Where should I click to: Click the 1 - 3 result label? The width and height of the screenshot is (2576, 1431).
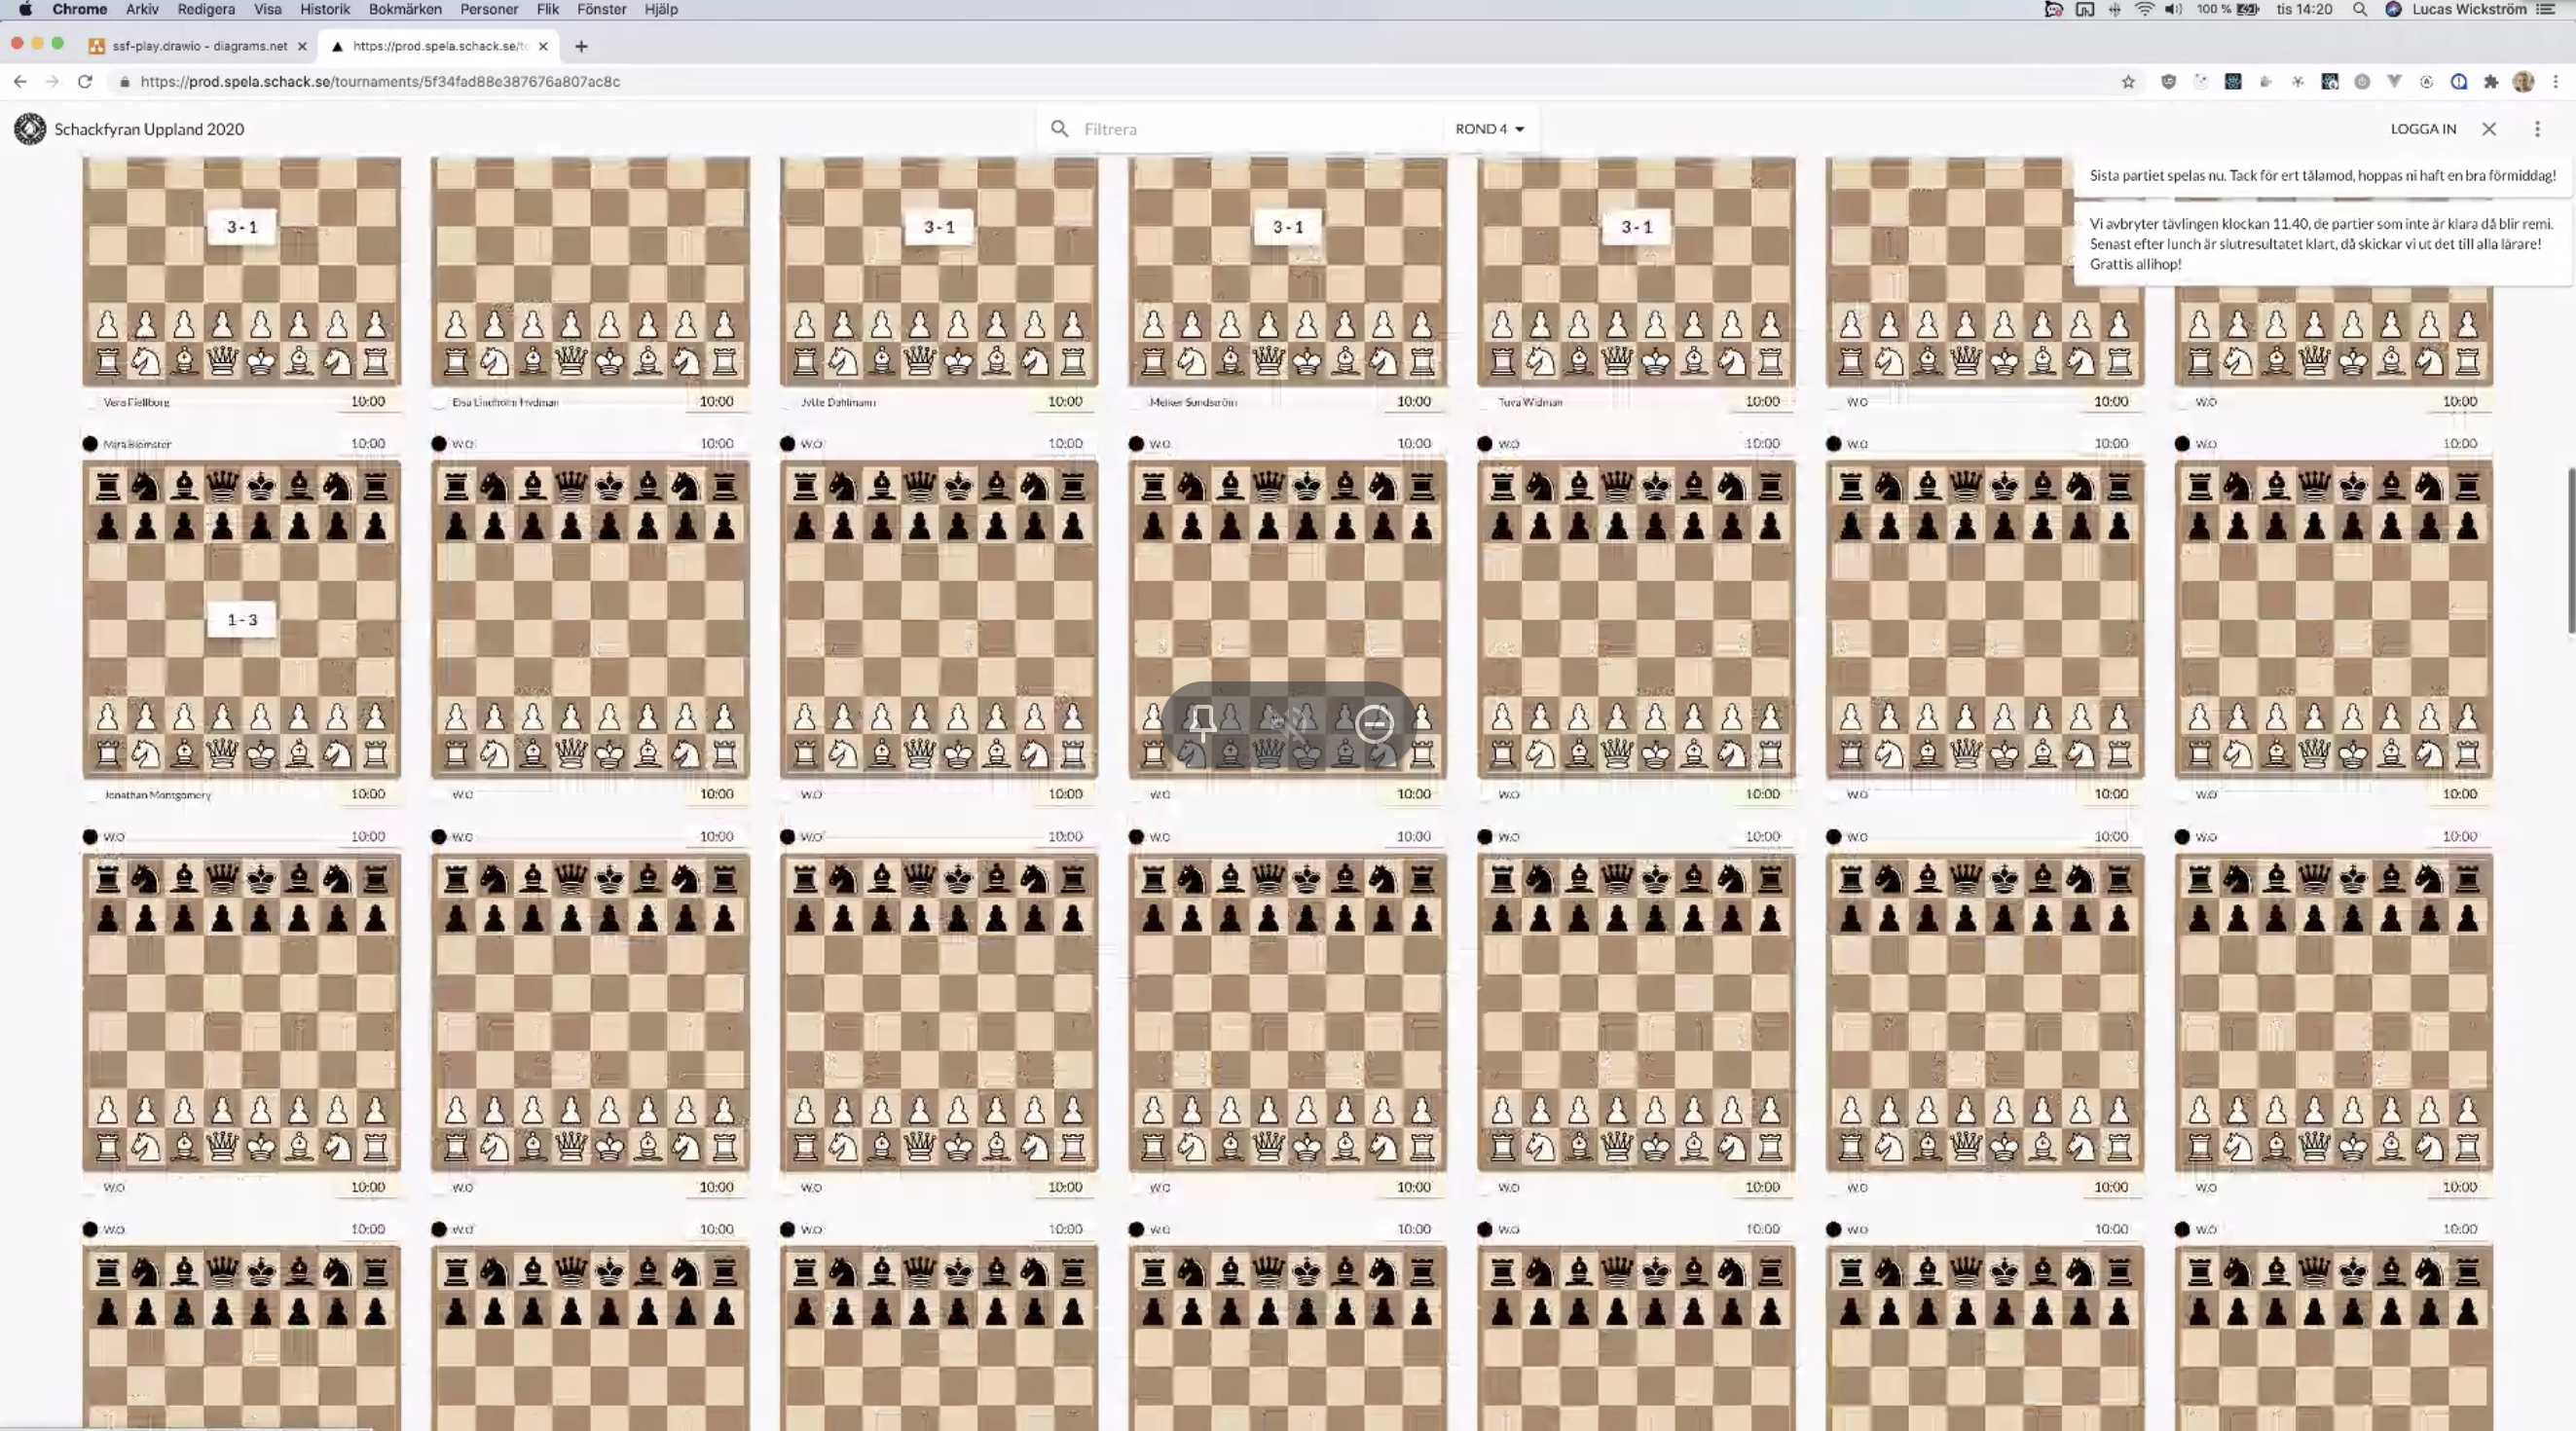(241, 619)
